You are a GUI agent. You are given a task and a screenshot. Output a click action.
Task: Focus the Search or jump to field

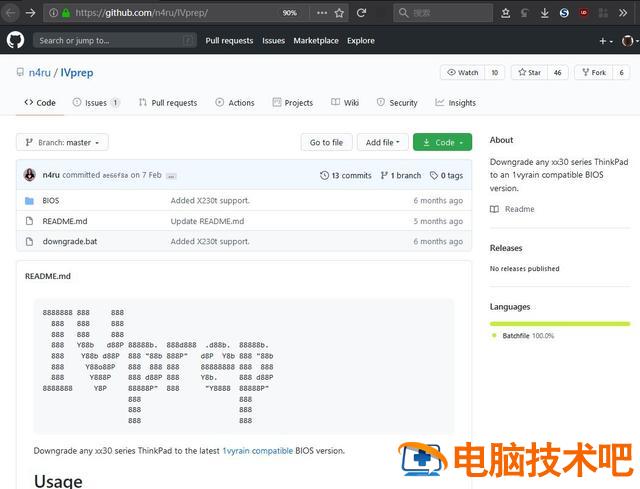[x=115, y=41]
